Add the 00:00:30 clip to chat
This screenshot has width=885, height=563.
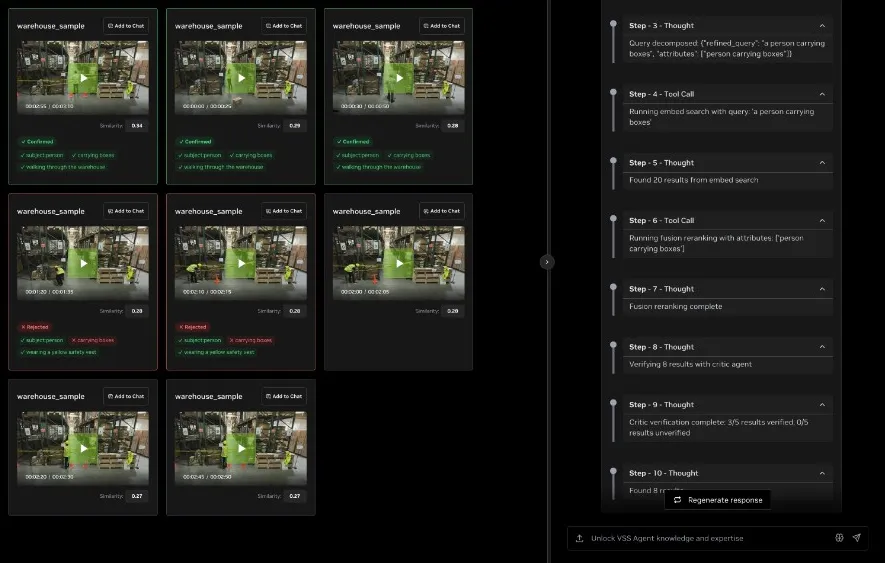(x=442, y=26)
